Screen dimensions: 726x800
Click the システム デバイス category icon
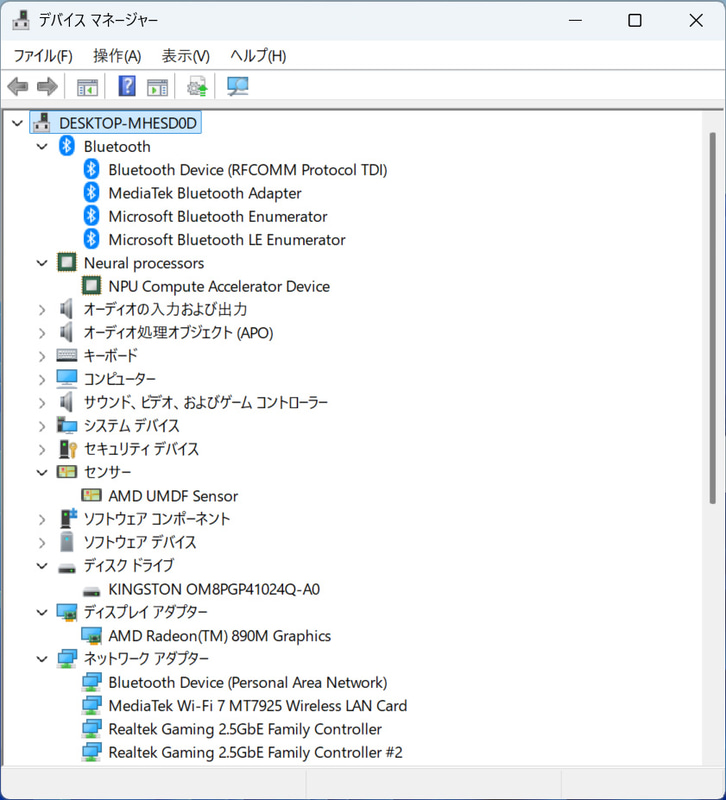click(67, 425)
